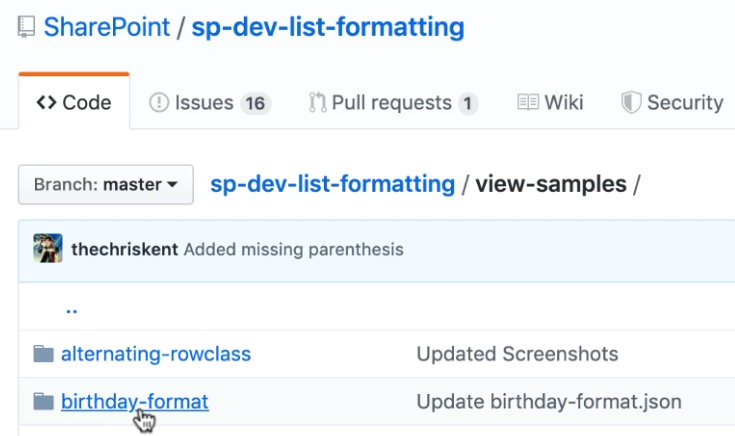Click the Code angle-brackets icon
Screen dimensions: 735x436
pos(46,102)
